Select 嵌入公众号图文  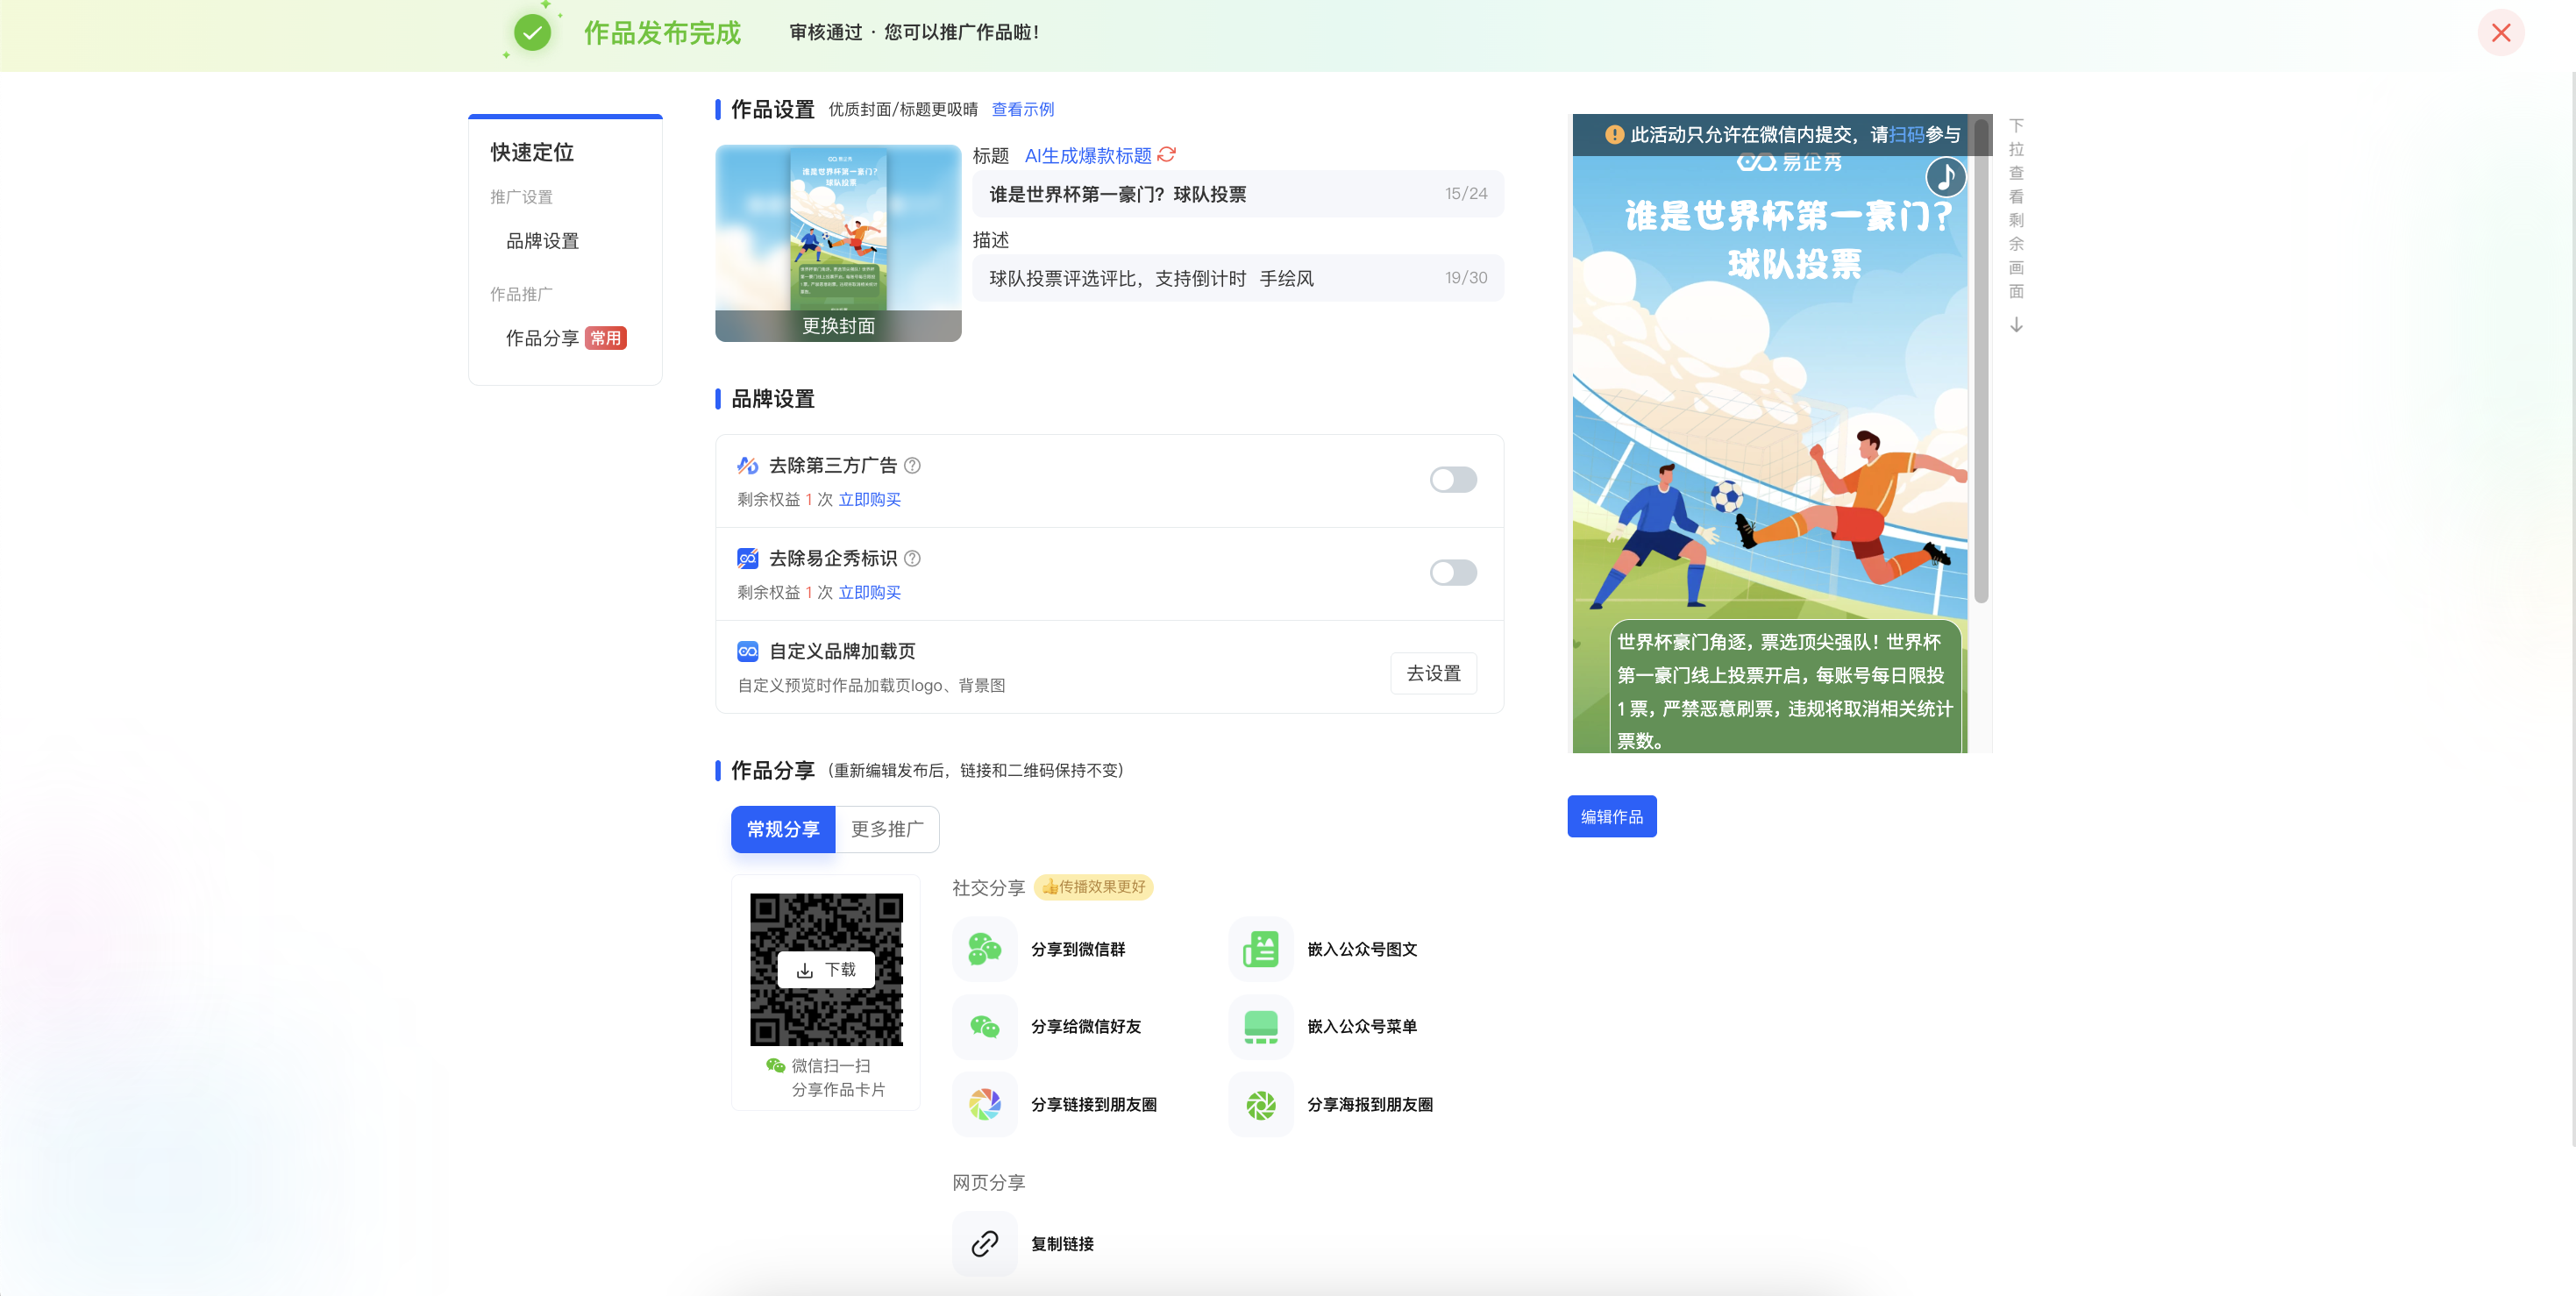pyautogui.click(x=1362, y=949)
